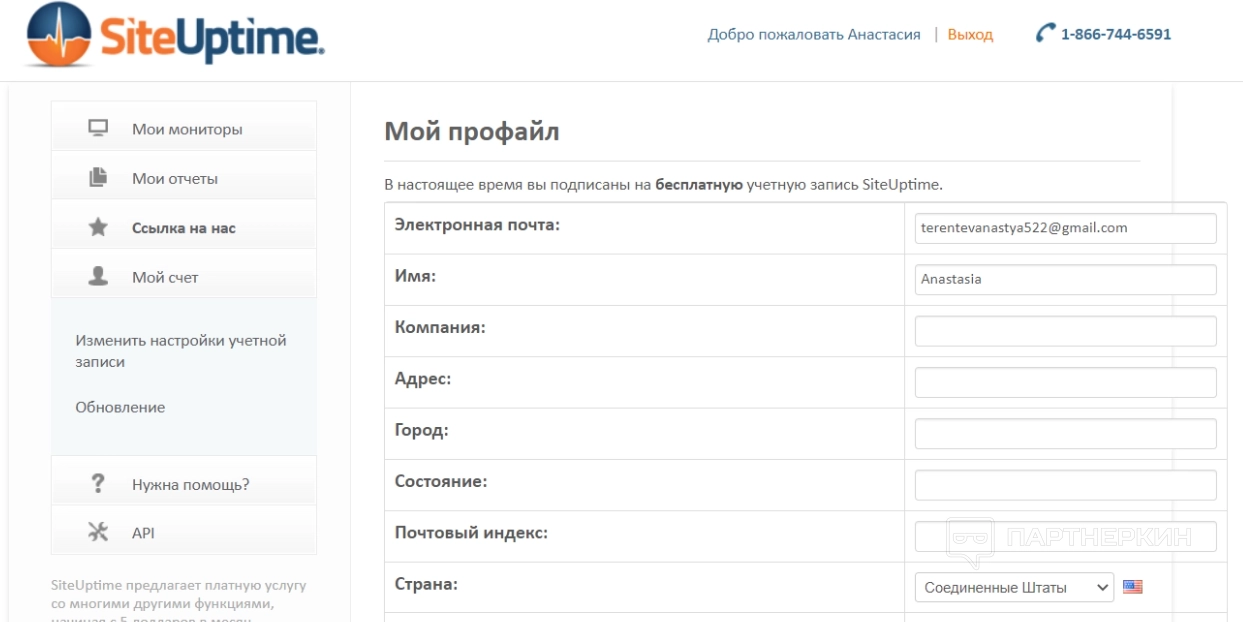The image size is (1243, 622).
Task: Click the tools icon beside API
Action: [x=98, y=533]
